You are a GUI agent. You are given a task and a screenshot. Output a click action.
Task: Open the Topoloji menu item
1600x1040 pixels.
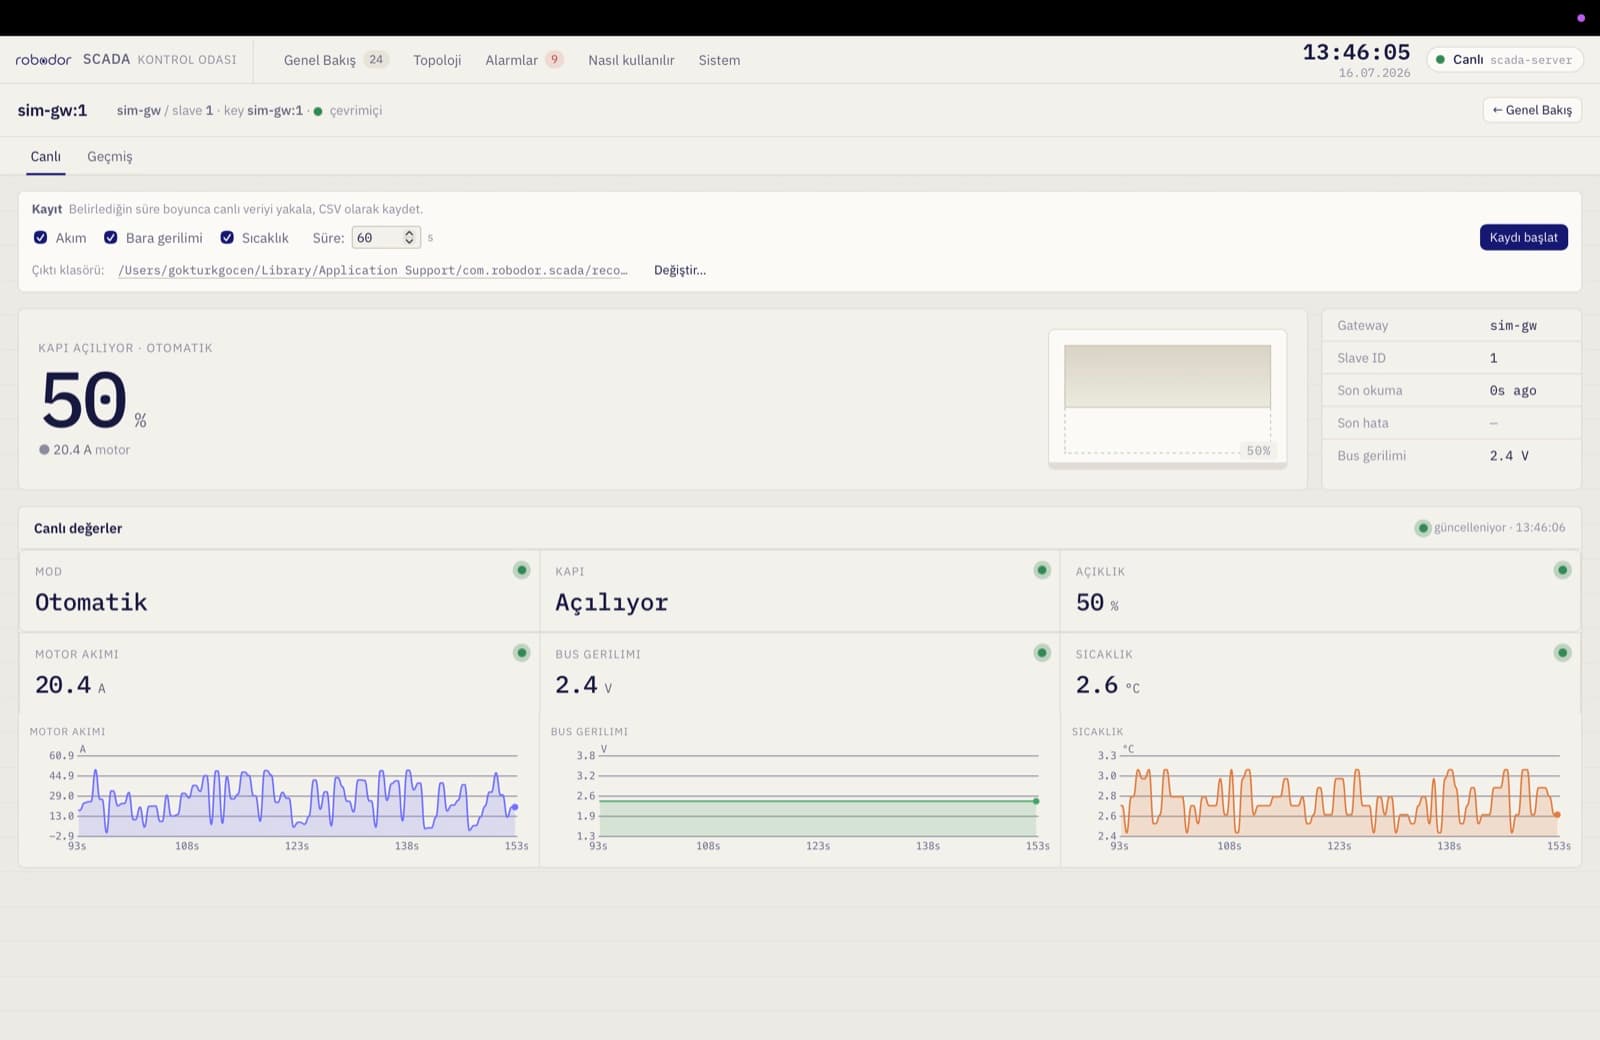pyautogui.click(x=437, y=60)
